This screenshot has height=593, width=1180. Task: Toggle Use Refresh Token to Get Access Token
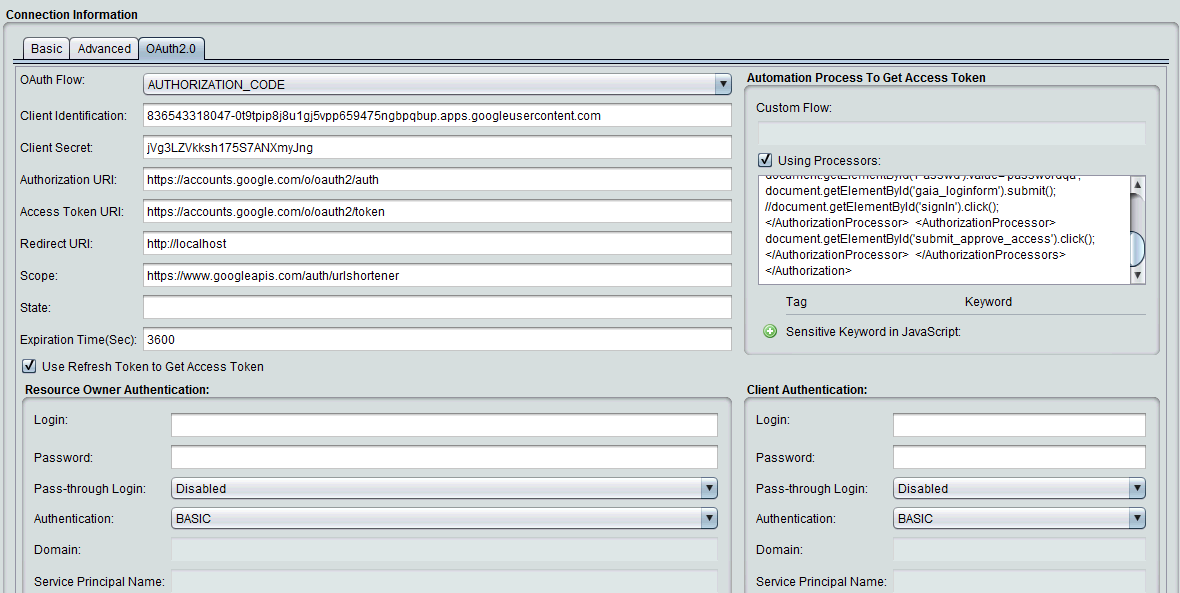[29, 366]
